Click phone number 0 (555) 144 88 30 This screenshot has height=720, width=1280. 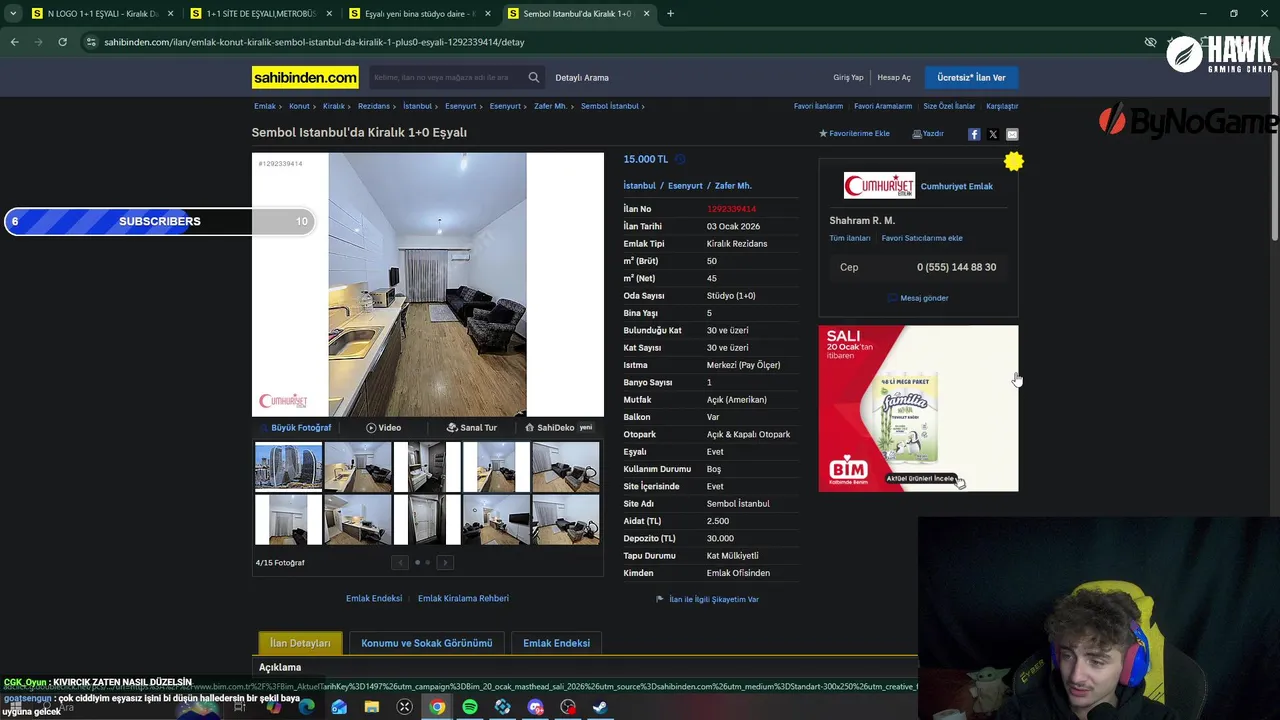click(956, 267)
